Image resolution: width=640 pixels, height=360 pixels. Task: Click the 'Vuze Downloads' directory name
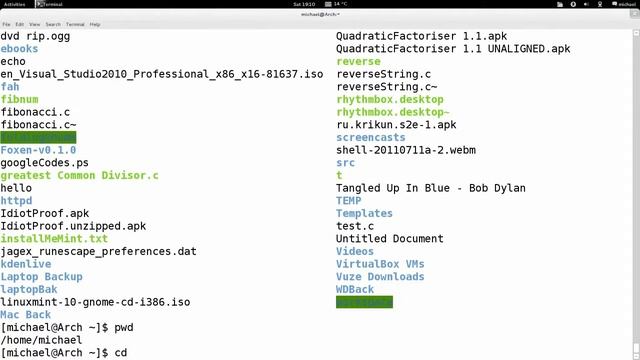(x=380, y=277)
